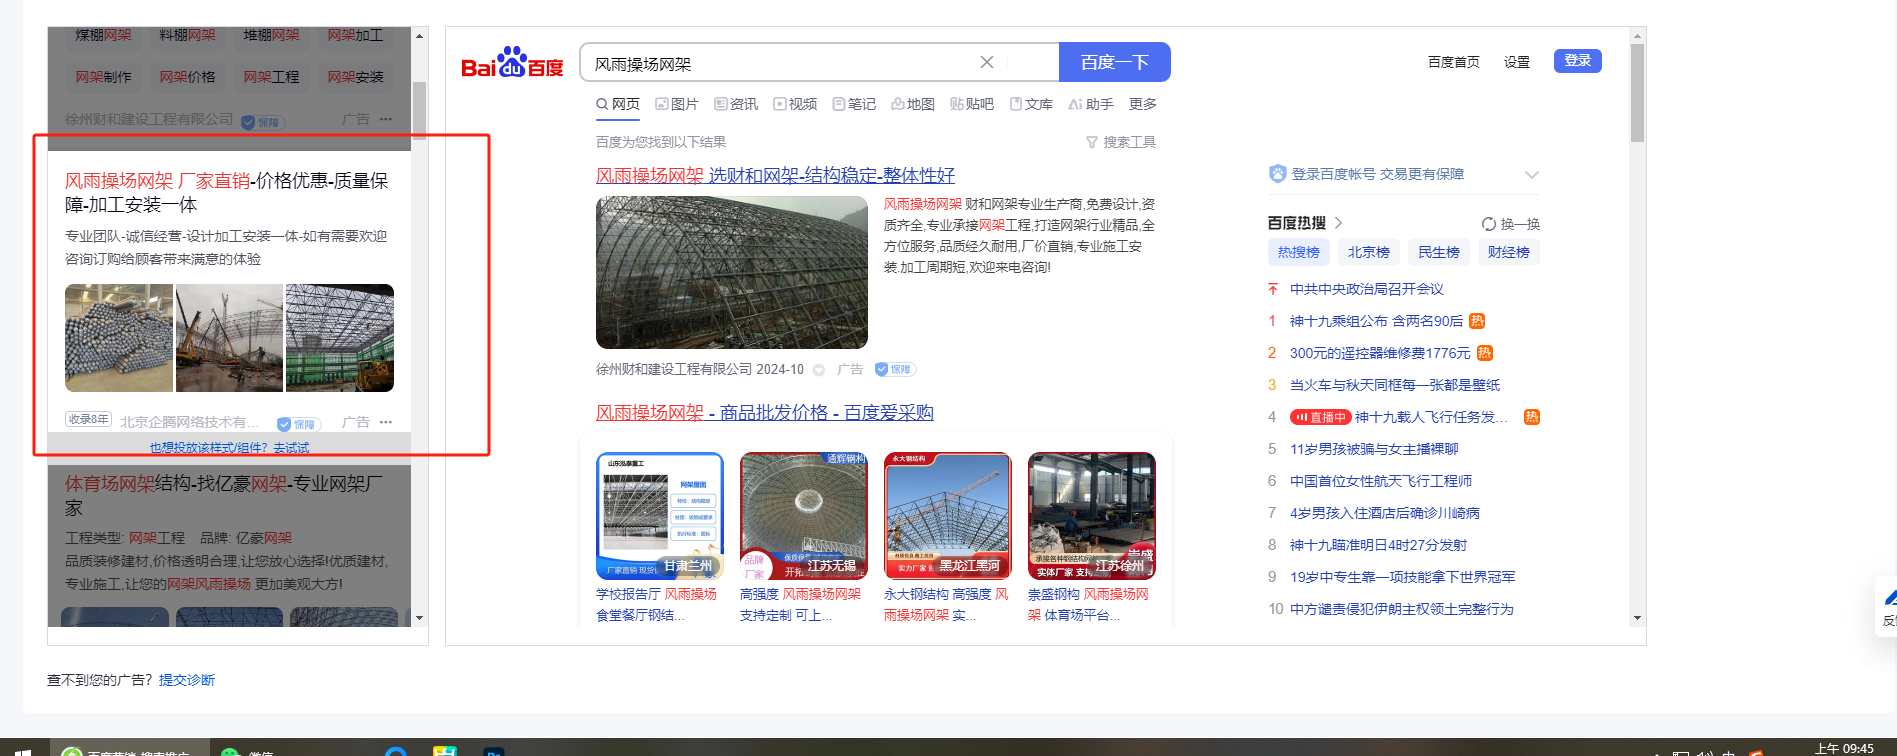The image size is (1897, 756).
Task: Clear the search box with the X icon
Action: click(x=987, y=62)
